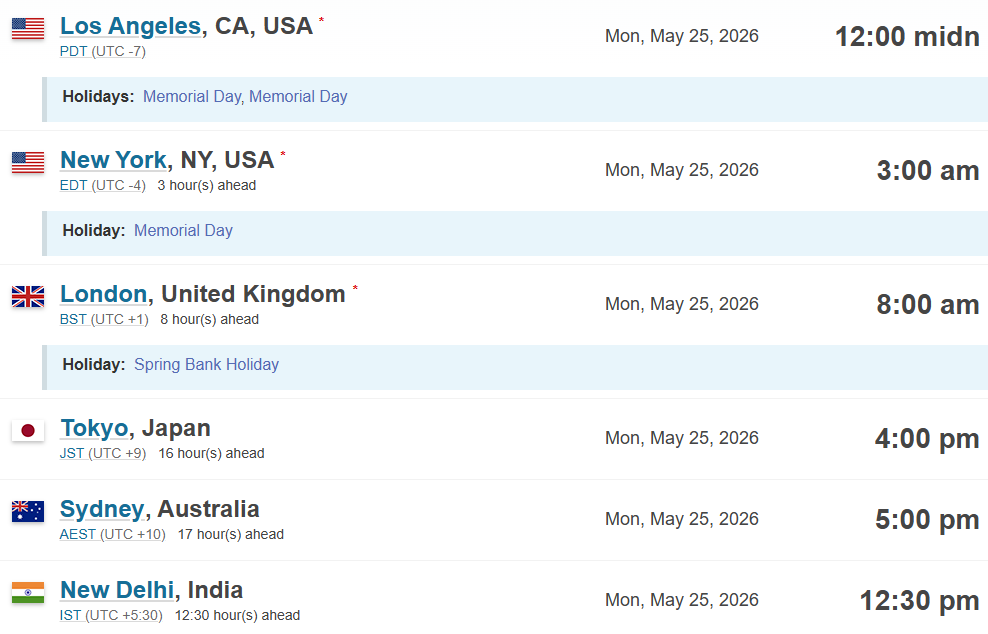Open New York's Memorial Day holiday link
Viewport: 988px width, 634px height.
[183, 230]
